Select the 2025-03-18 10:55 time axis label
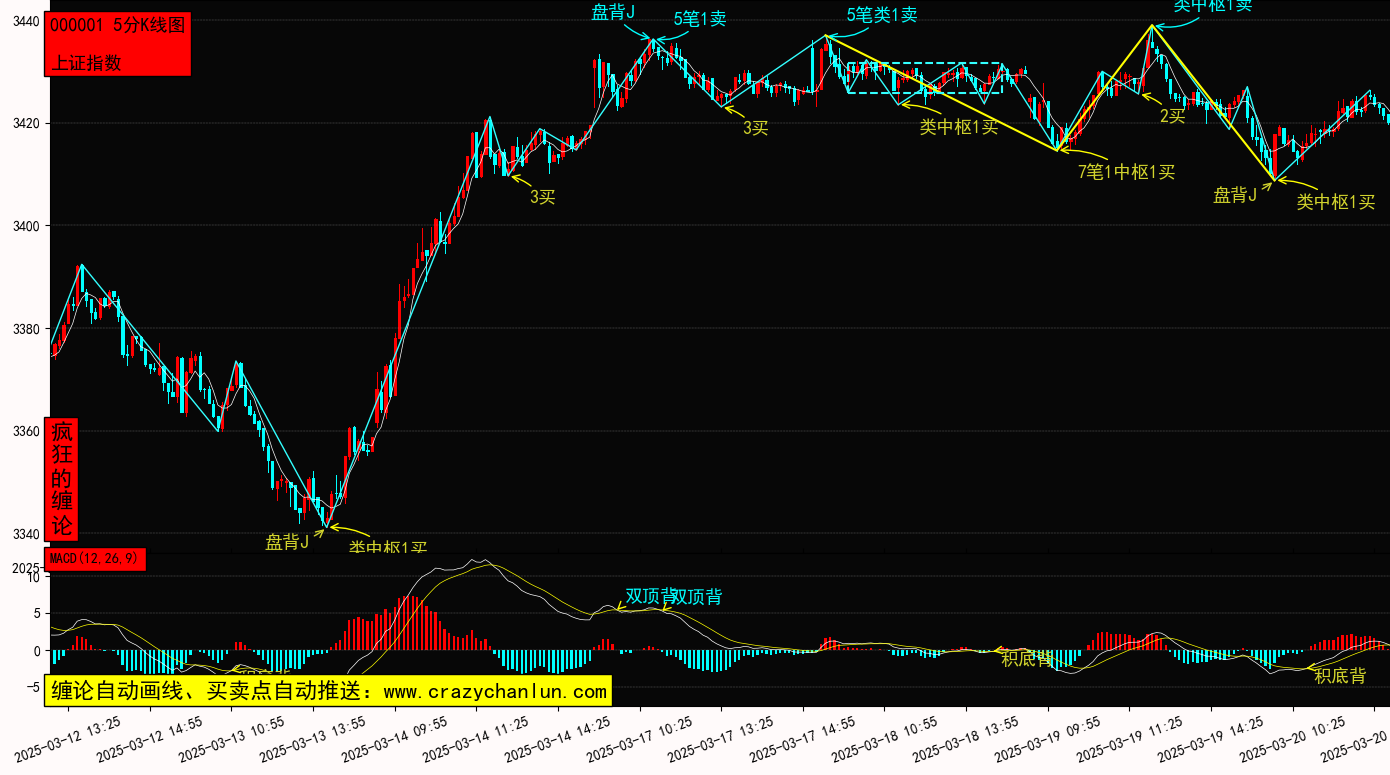 click(886, 739)
